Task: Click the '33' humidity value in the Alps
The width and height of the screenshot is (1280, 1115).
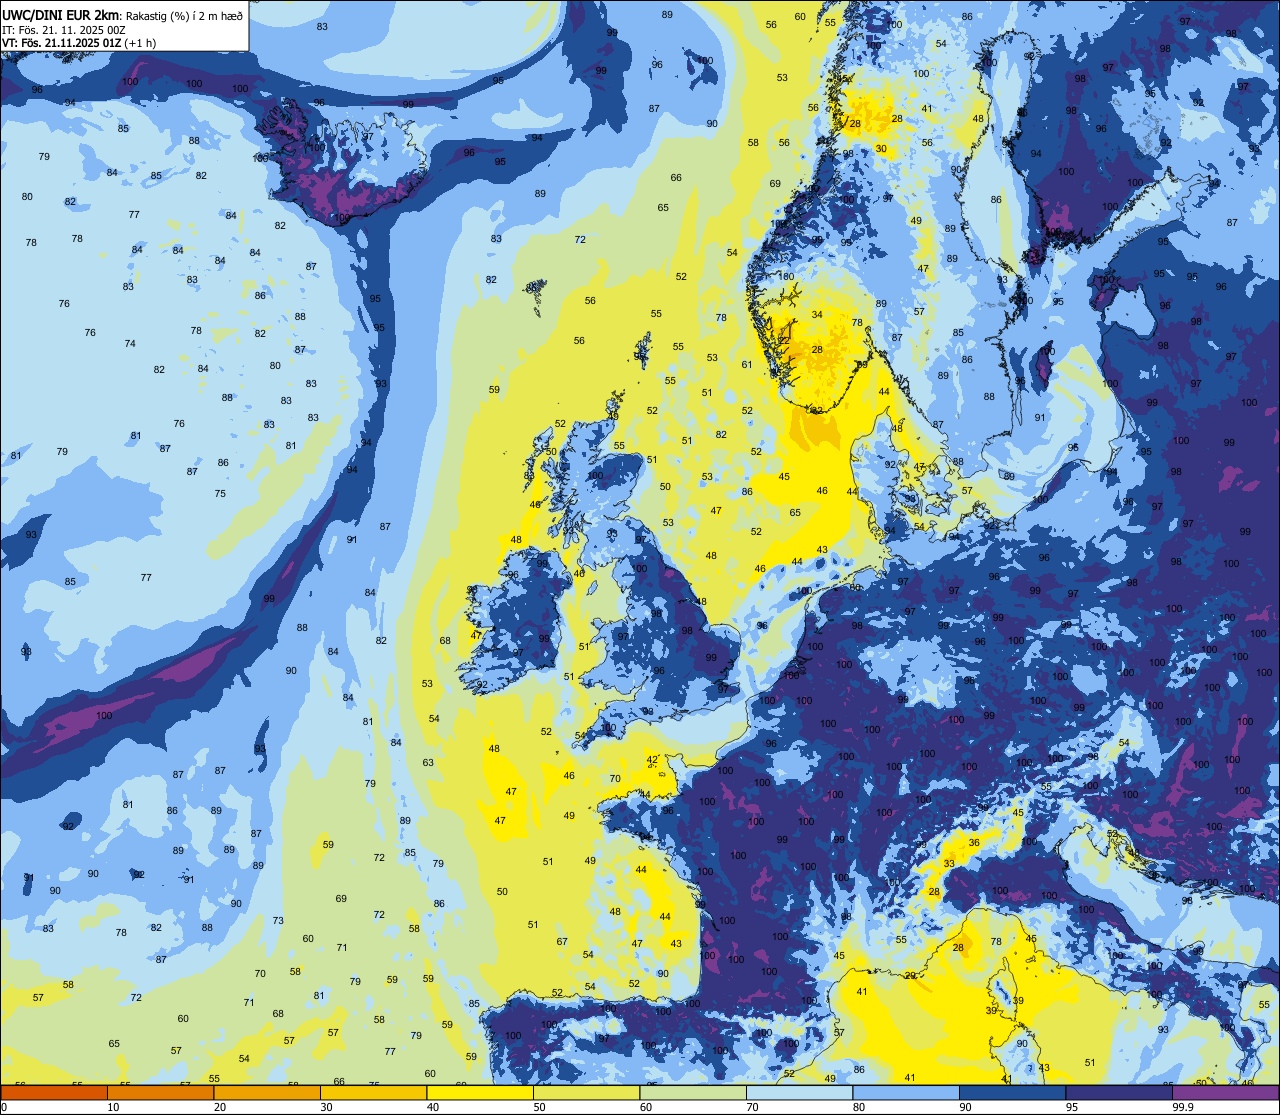Action: pos(949,863)
